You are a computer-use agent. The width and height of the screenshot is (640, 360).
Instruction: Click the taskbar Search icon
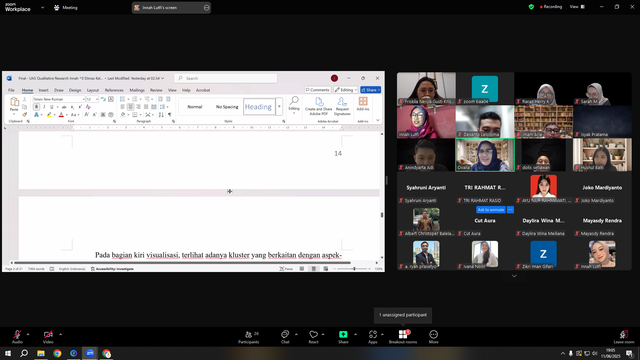tap(24, 353)
